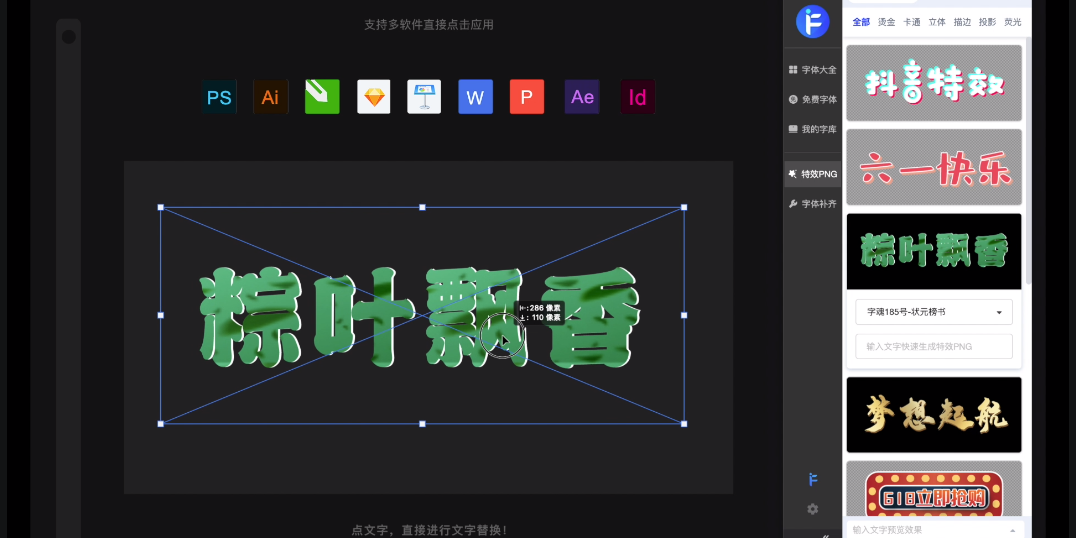Open 字体大全 in the sidebar
Viewport: 1076px width, 538px height.
click(x=812, y=70)
